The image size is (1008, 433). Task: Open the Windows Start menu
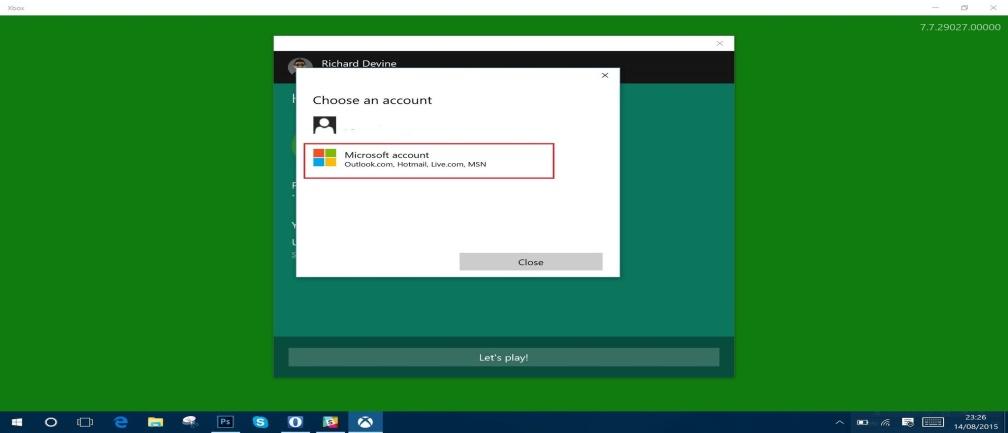click(17, 422)
